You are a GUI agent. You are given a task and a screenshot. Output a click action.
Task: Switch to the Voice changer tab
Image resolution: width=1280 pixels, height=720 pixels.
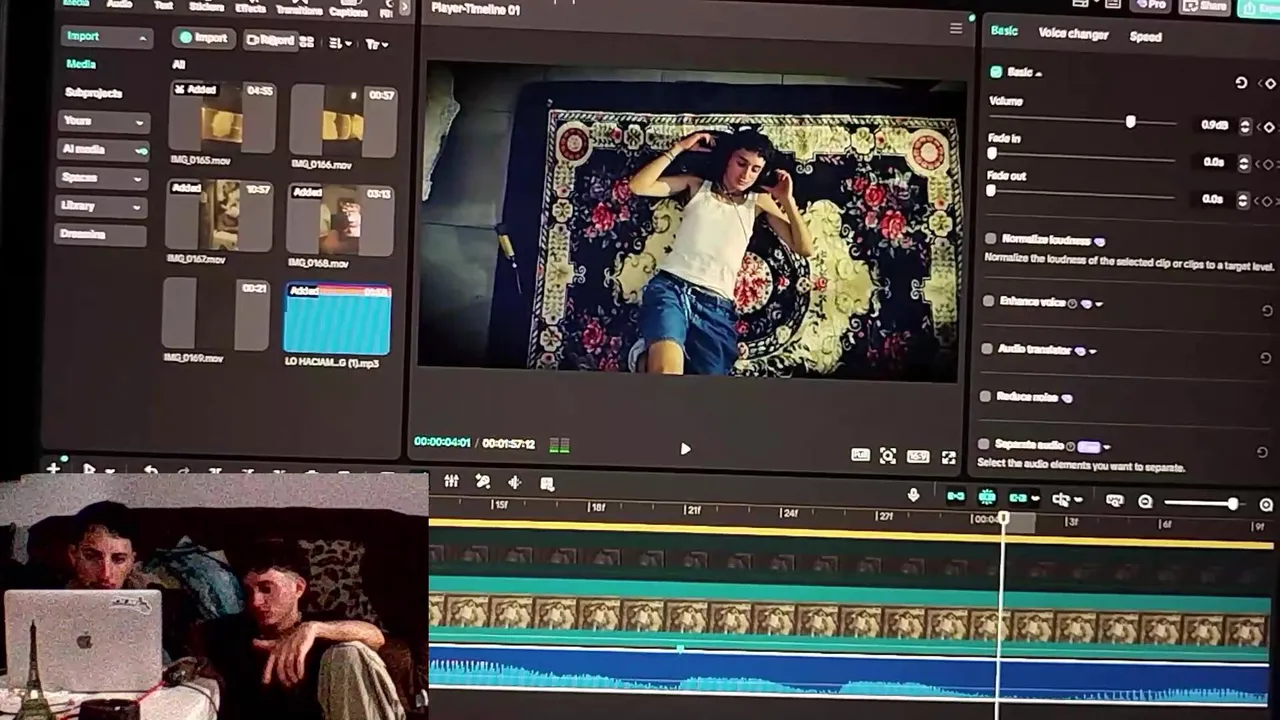point(1073,33)
